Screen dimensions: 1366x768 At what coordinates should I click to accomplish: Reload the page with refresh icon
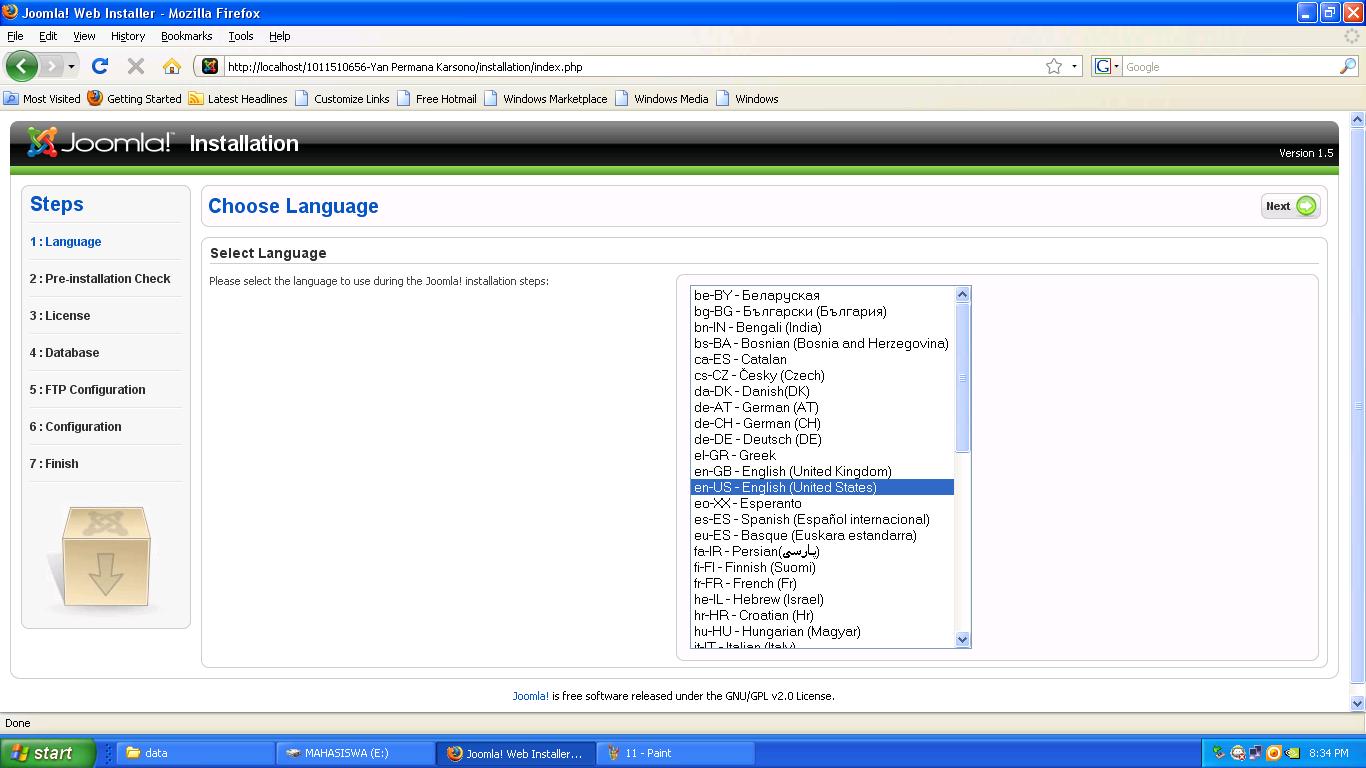(x=99, y=66)
